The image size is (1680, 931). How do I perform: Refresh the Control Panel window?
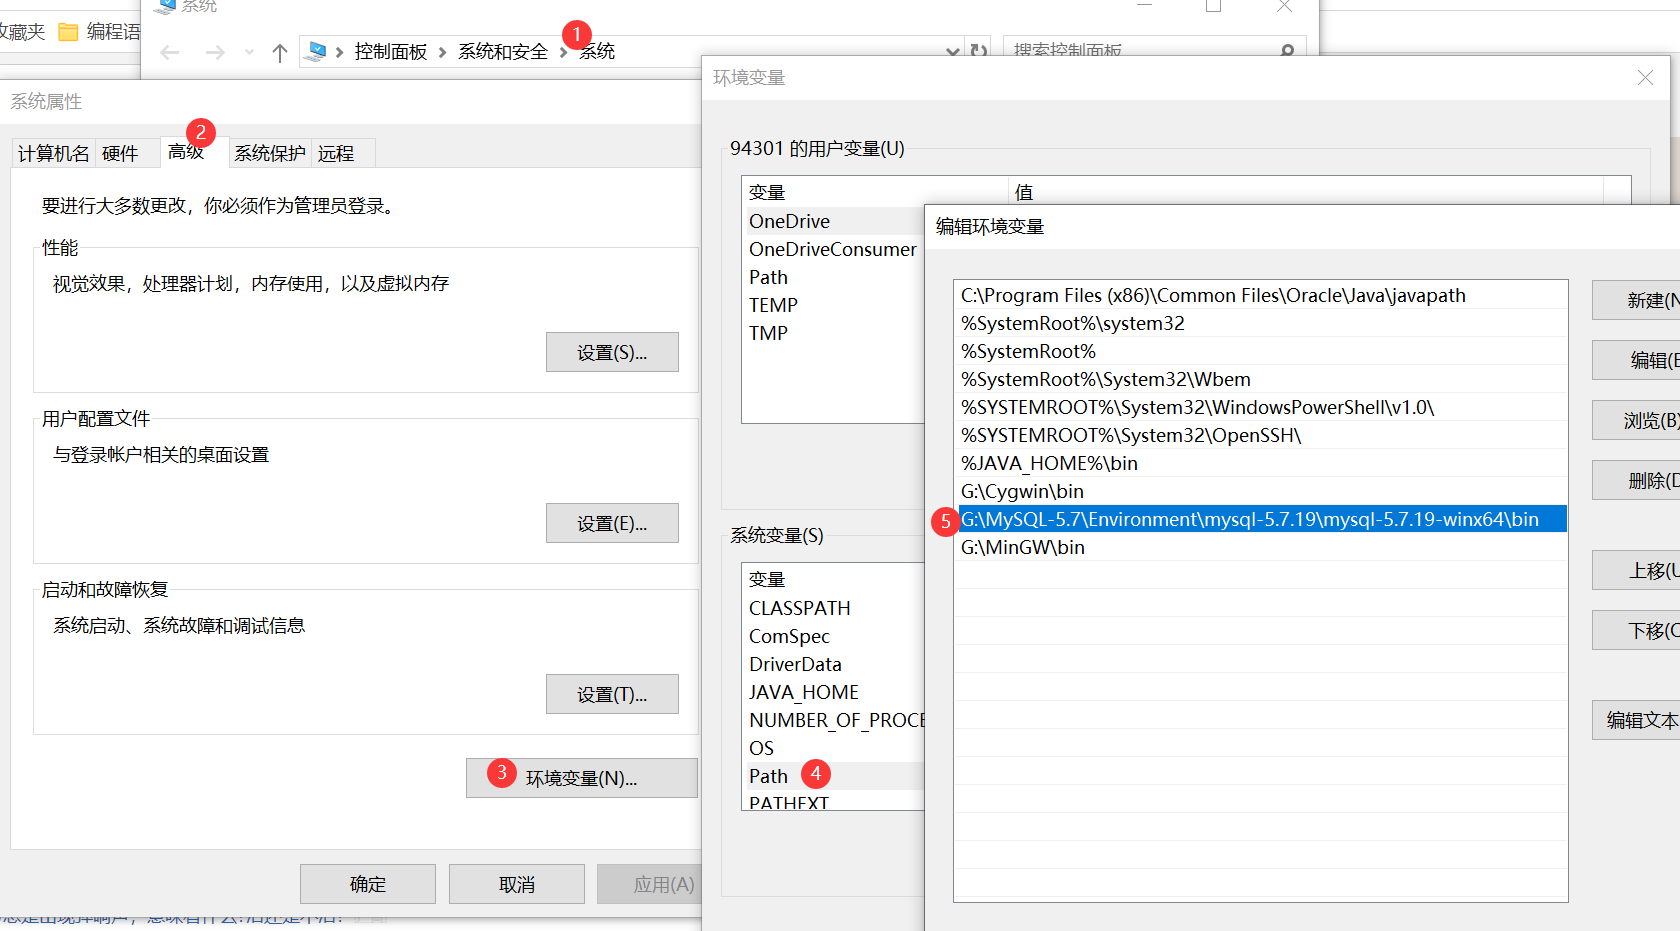pos(979,51)
